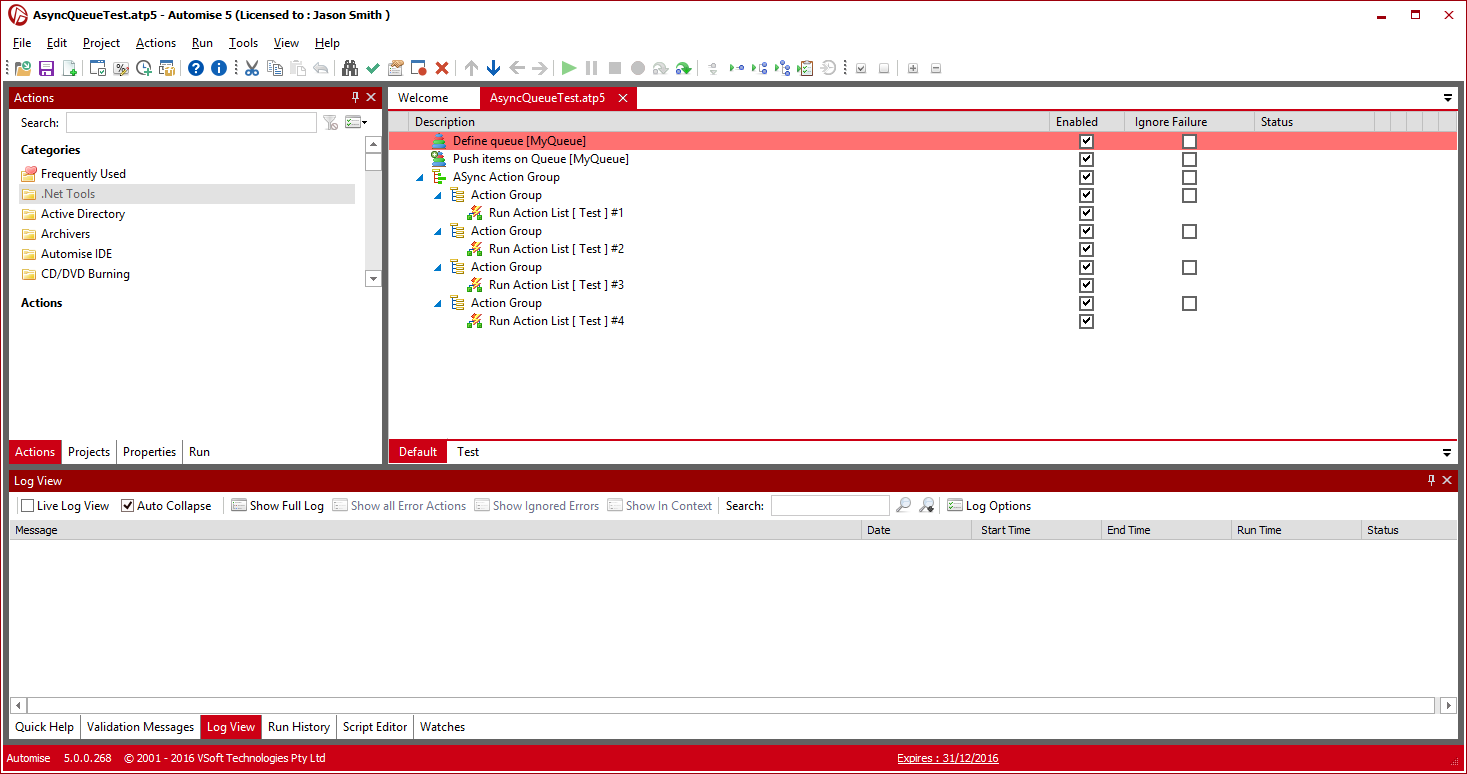Open a project file from the toolbar
The height and width of the screenshot is (774, 1467).
click(23, 68)
